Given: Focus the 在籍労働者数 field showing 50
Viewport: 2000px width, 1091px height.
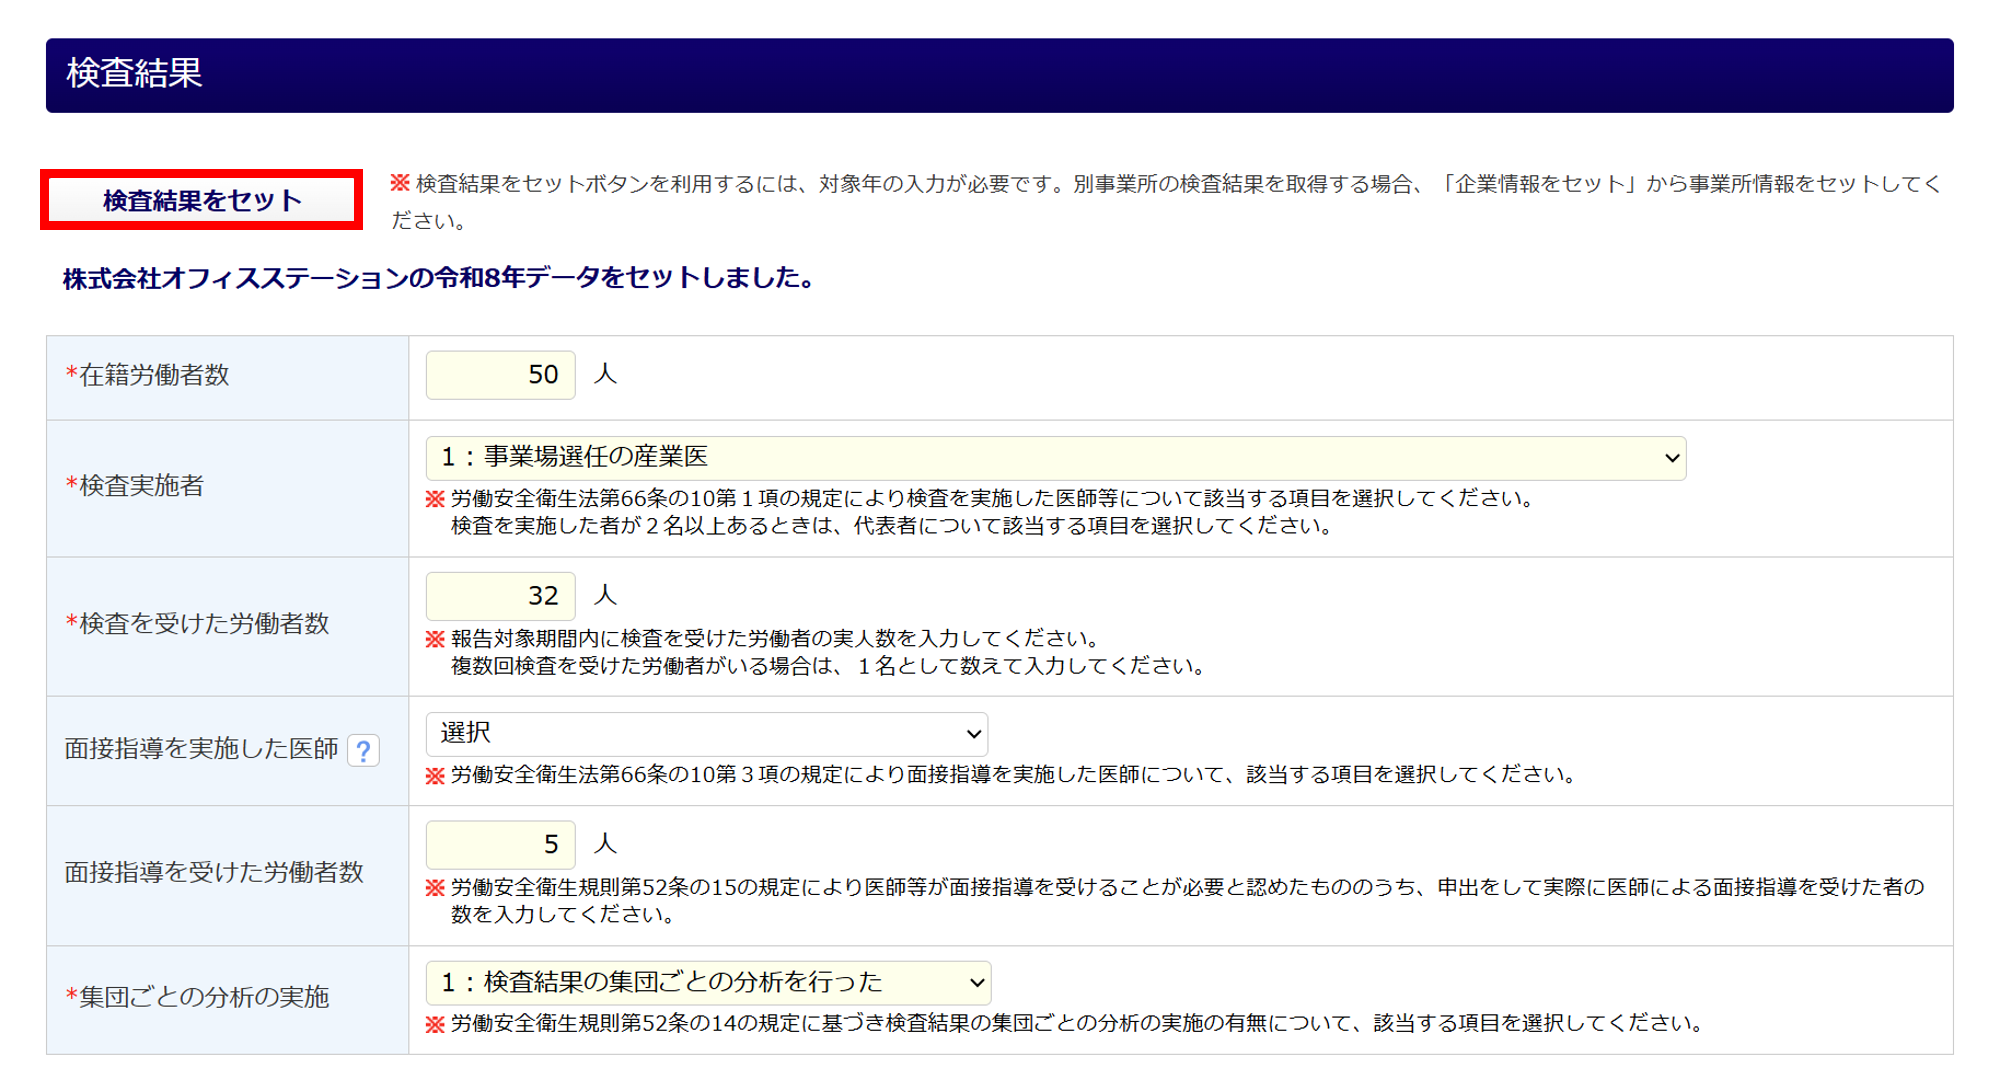Looking at the screenshot, I should pyautogui.click(x=500, y=375).
